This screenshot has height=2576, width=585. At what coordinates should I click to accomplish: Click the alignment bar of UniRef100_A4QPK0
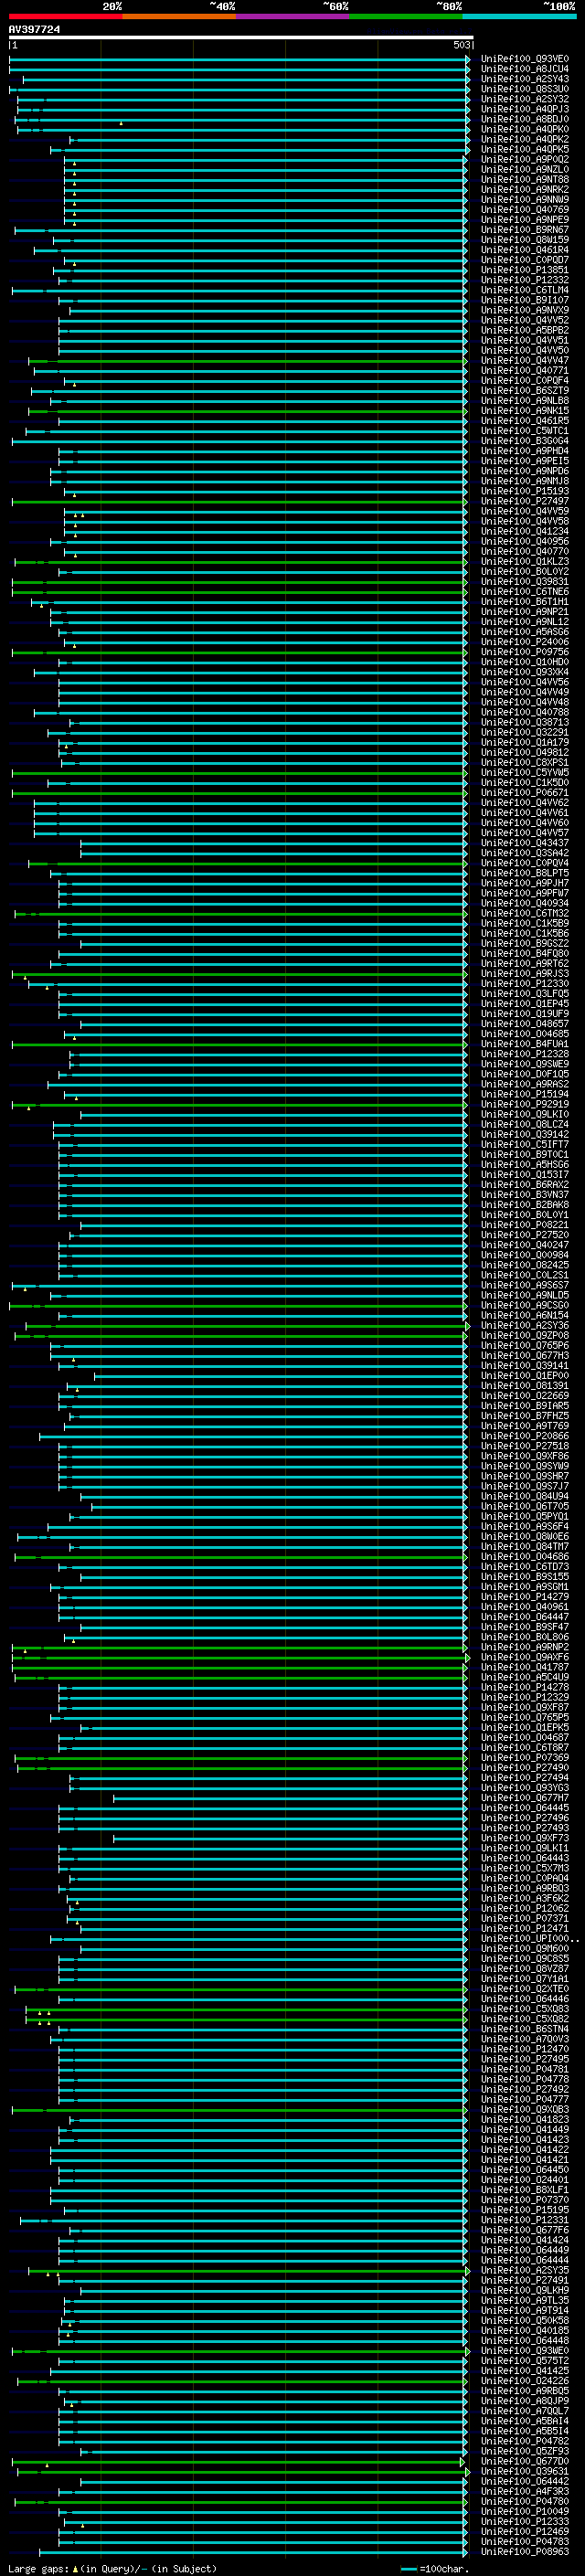tap(243, 130)
